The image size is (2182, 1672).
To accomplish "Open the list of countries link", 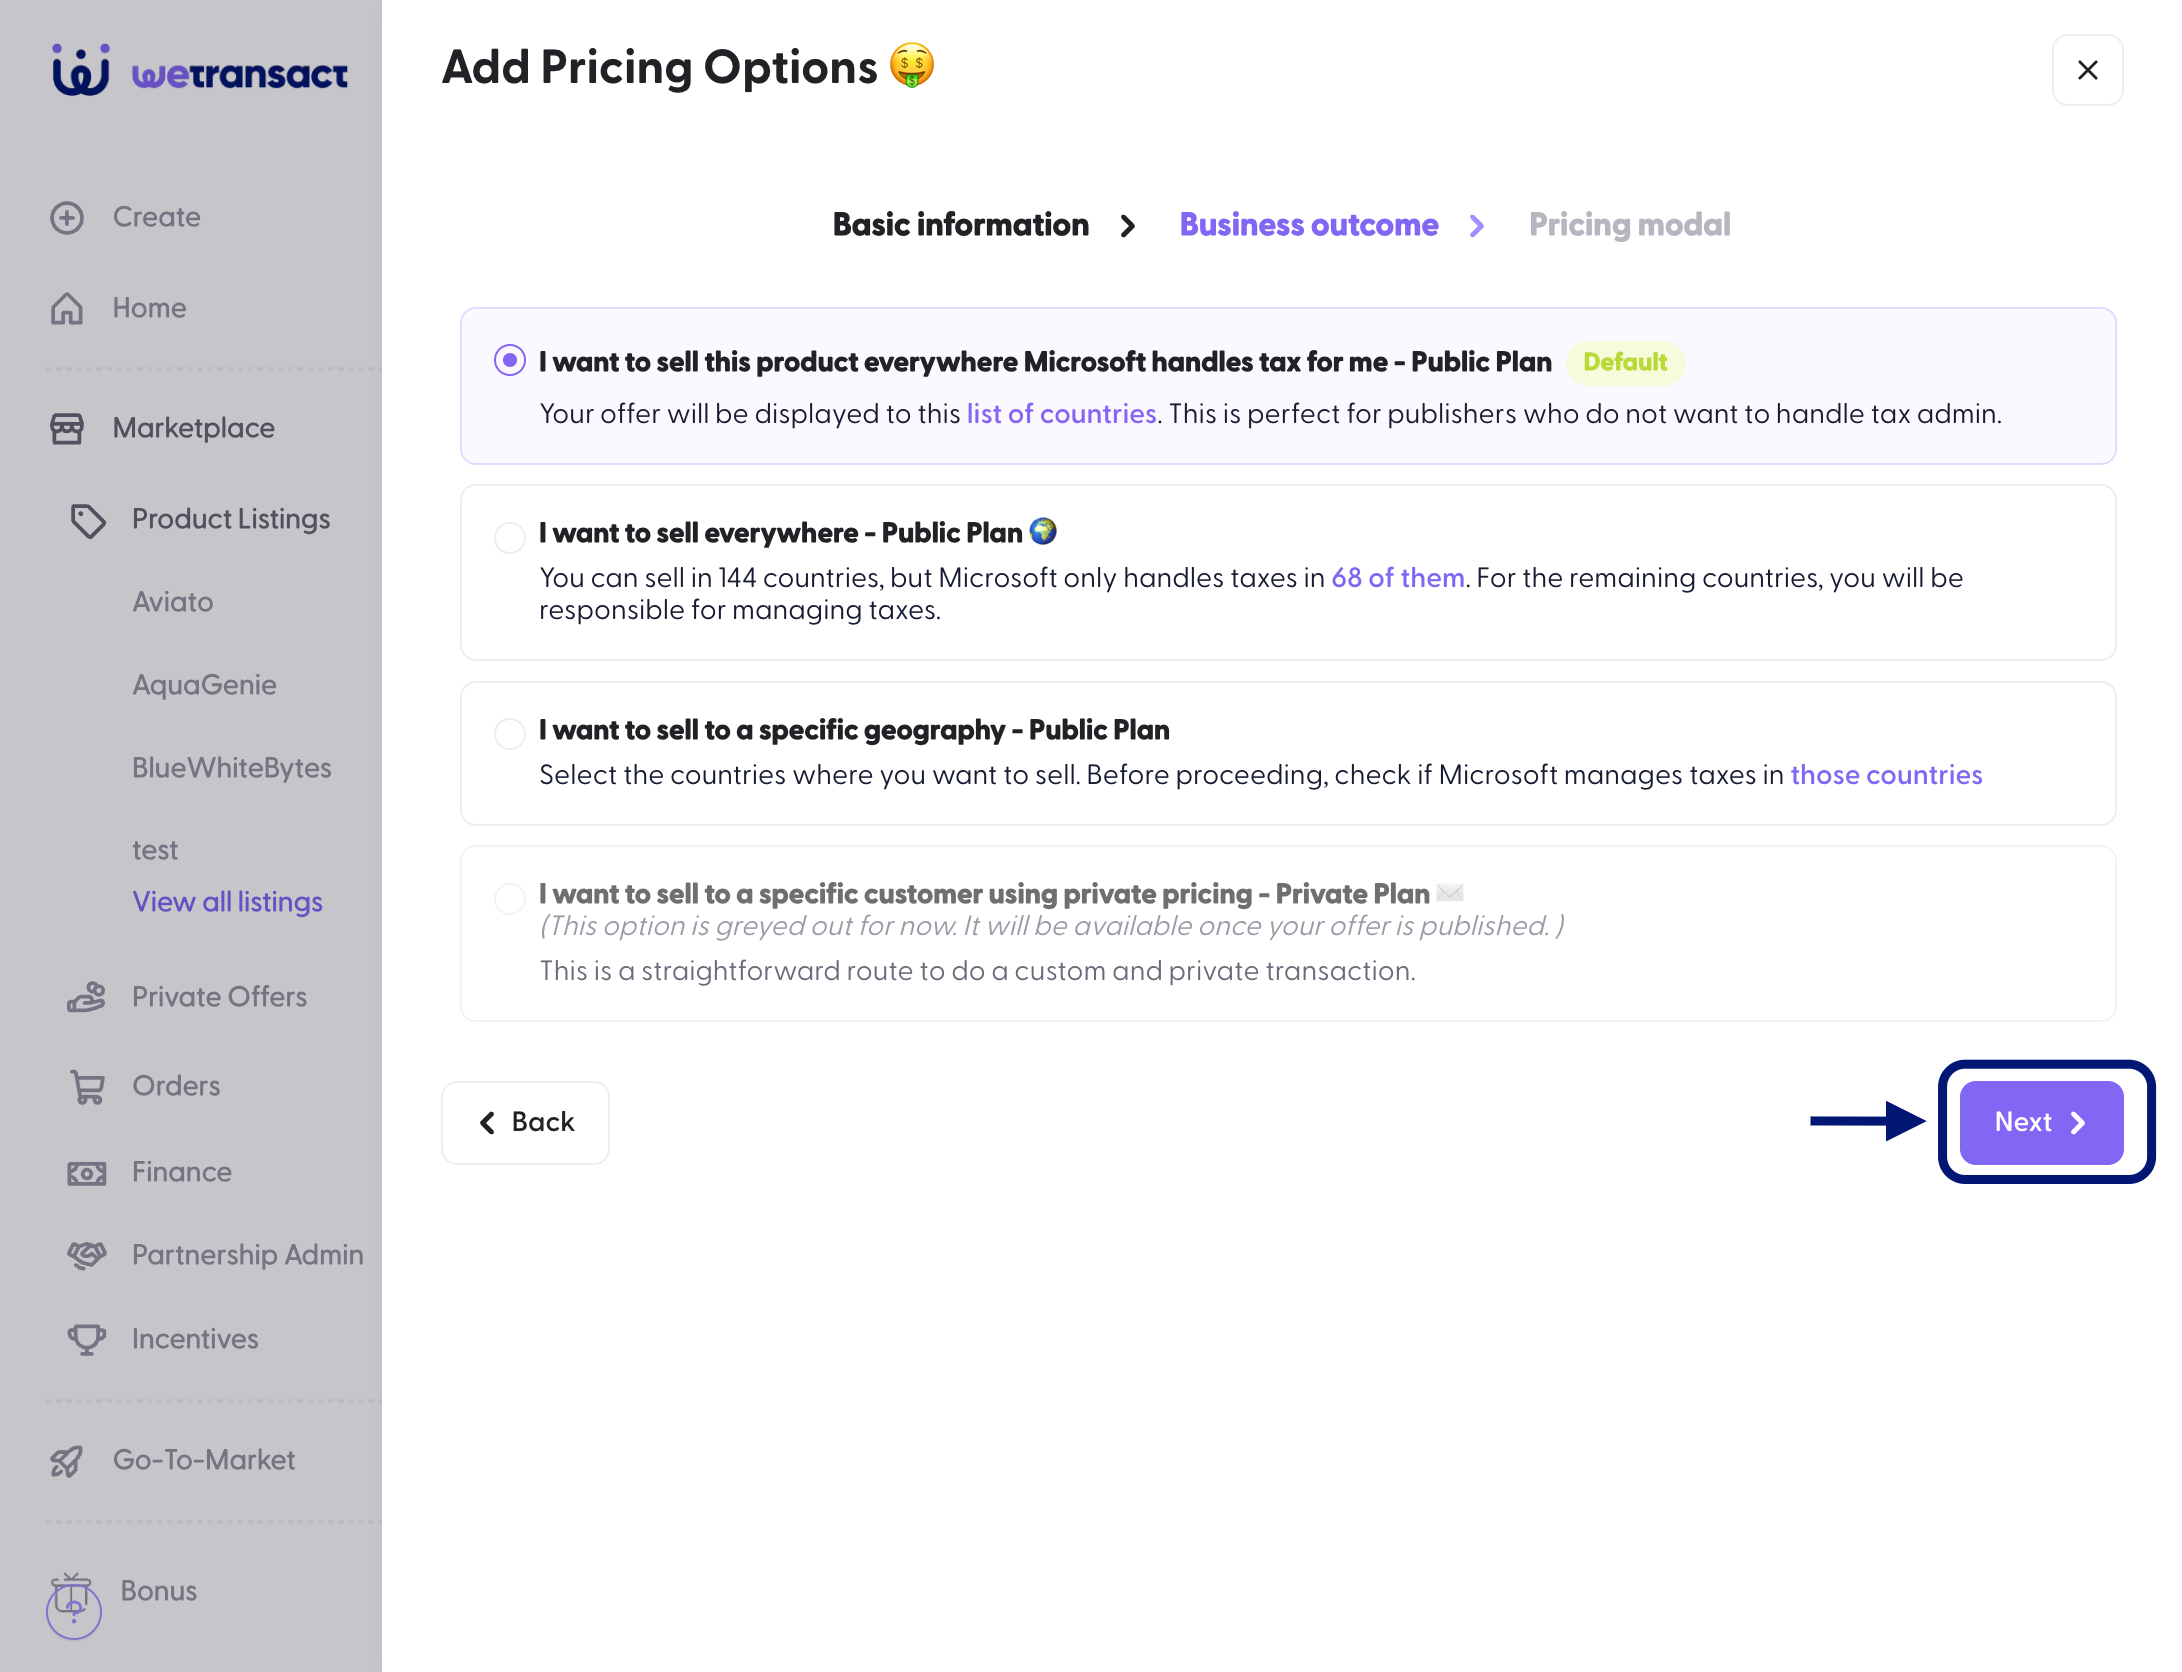I will 1061,414.
